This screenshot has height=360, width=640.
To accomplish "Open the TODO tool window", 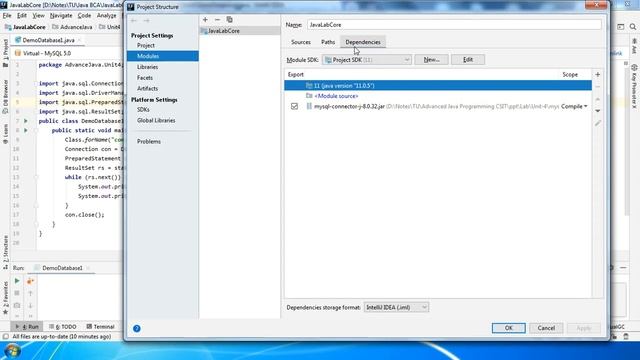I will click(x=63, y=327).
